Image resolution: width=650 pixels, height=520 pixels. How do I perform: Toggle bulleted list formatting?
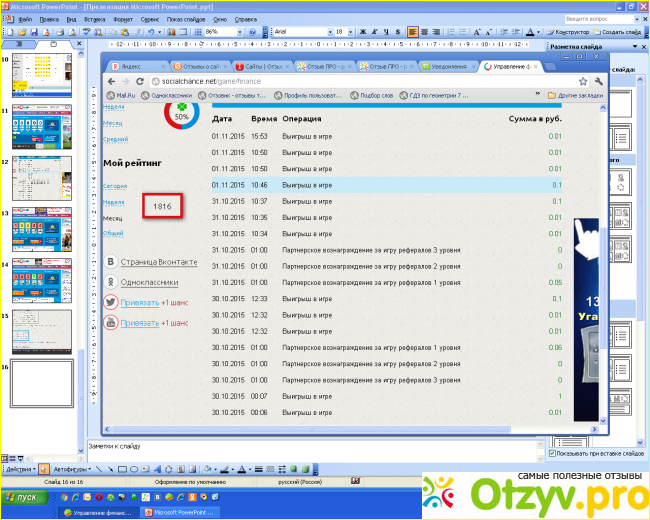463,32
